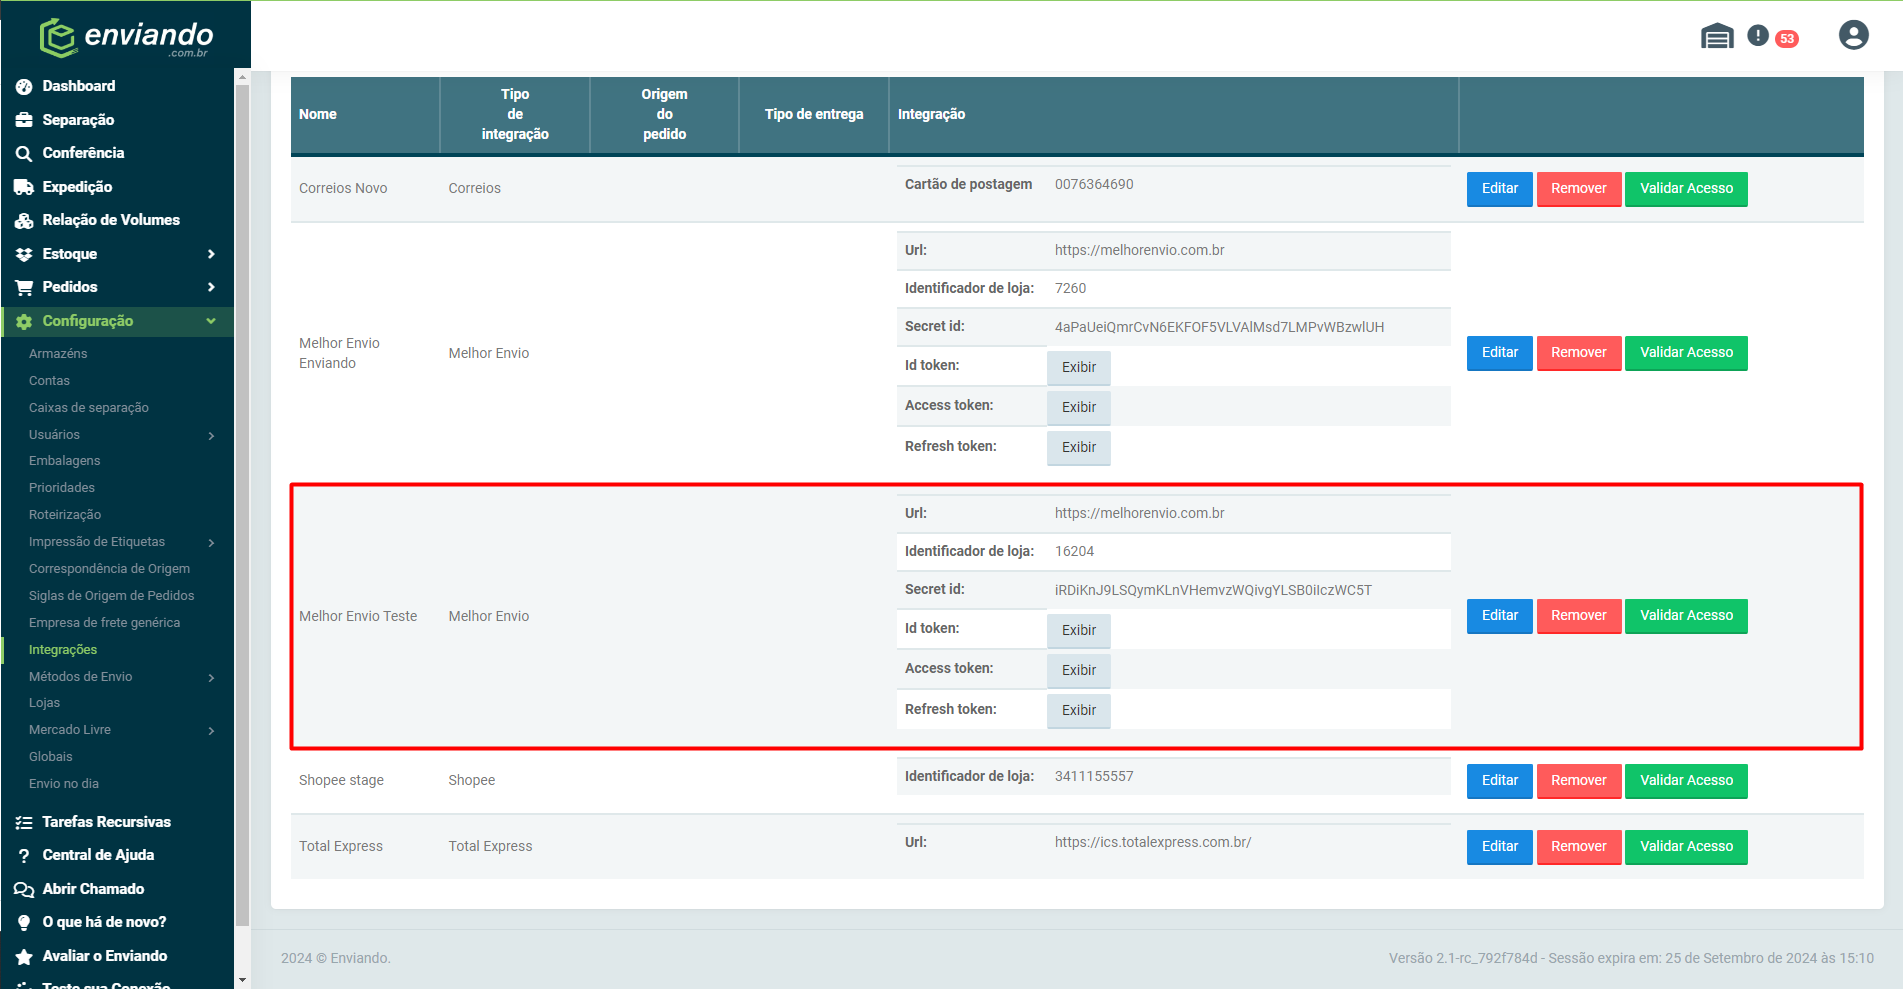Click the red 53 notification badge
This screenshot has width=1903, height=989.
pos(1787,39)
